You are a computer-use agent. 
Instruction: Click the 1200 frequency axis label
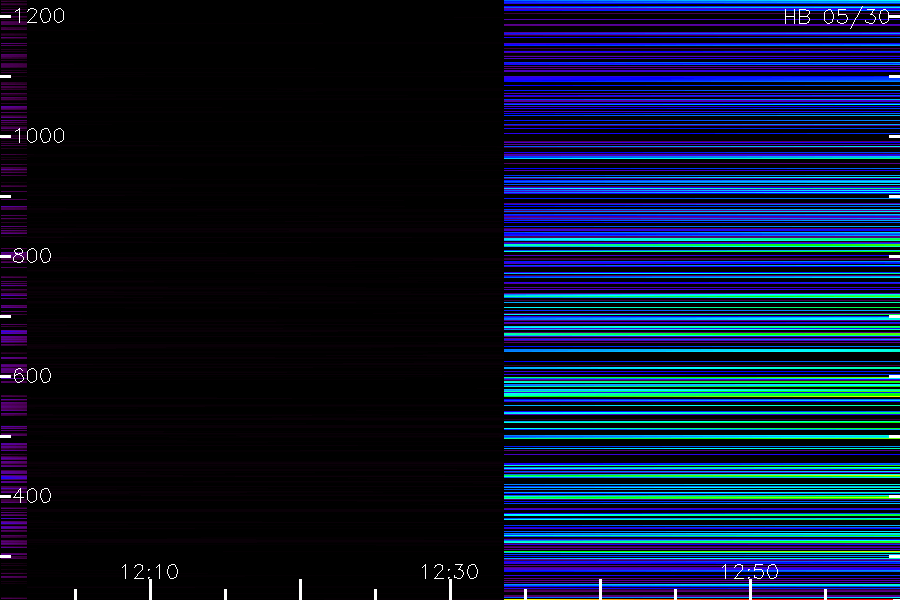click(x=39, y=16)
